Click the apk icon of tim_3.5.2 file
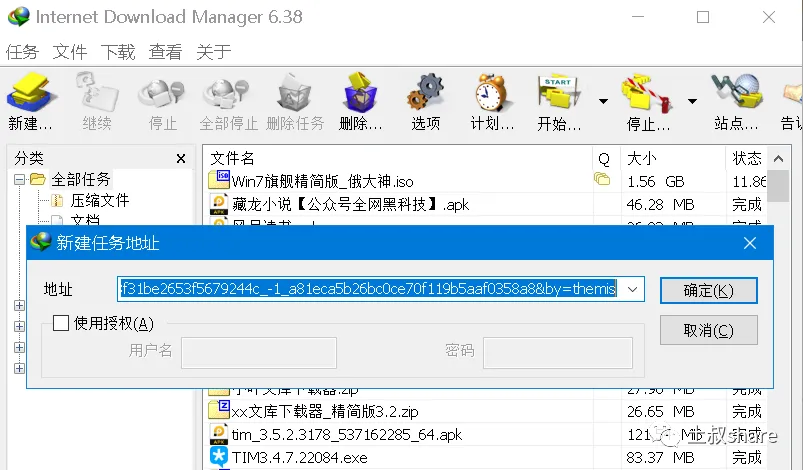This screenshot has width=803, height=470. tap(219, 434)
